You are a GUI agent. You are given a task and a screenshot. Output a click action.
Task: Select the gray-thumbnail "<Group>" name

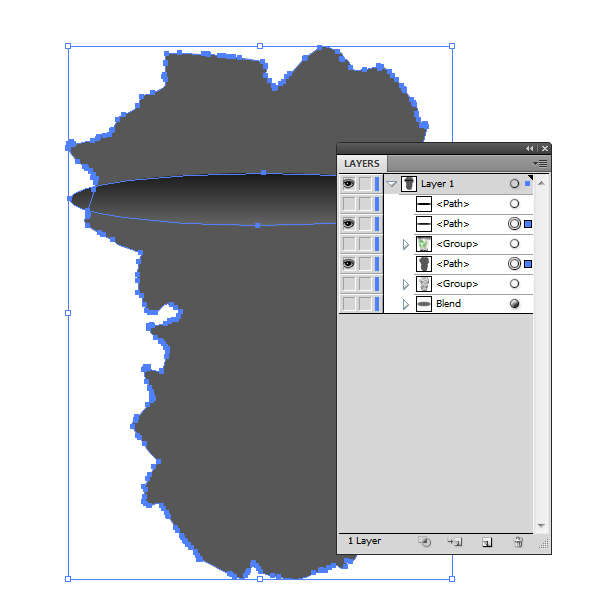click(x=457, y=284)
